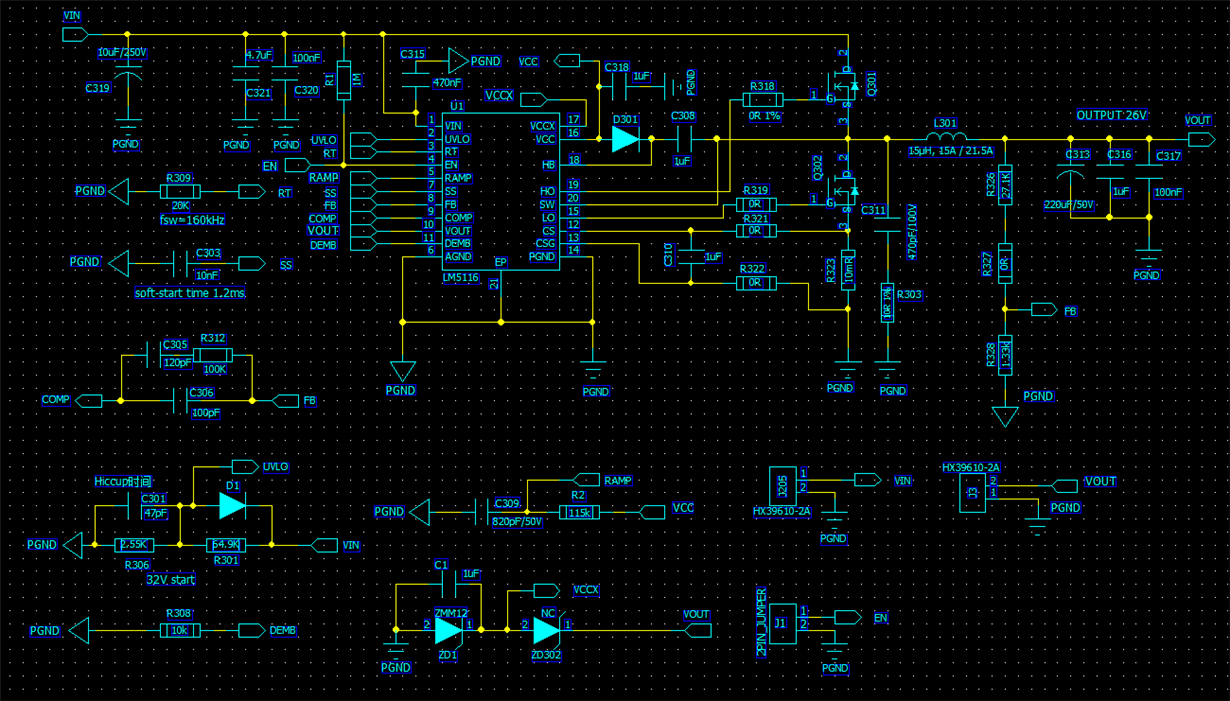Click the 'soft-start time 1.2ms' annotation
1230x701 pixels.
tap(190, 294)
